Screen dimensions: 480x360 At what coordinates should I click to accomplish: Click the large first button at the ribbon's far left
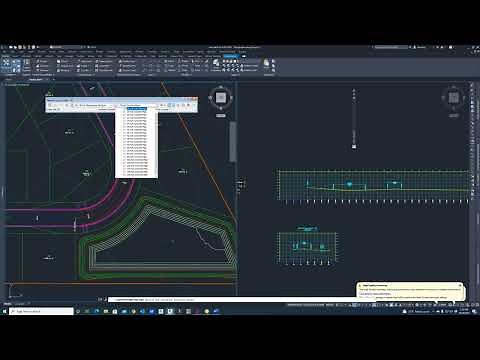(x=6, y=65)
